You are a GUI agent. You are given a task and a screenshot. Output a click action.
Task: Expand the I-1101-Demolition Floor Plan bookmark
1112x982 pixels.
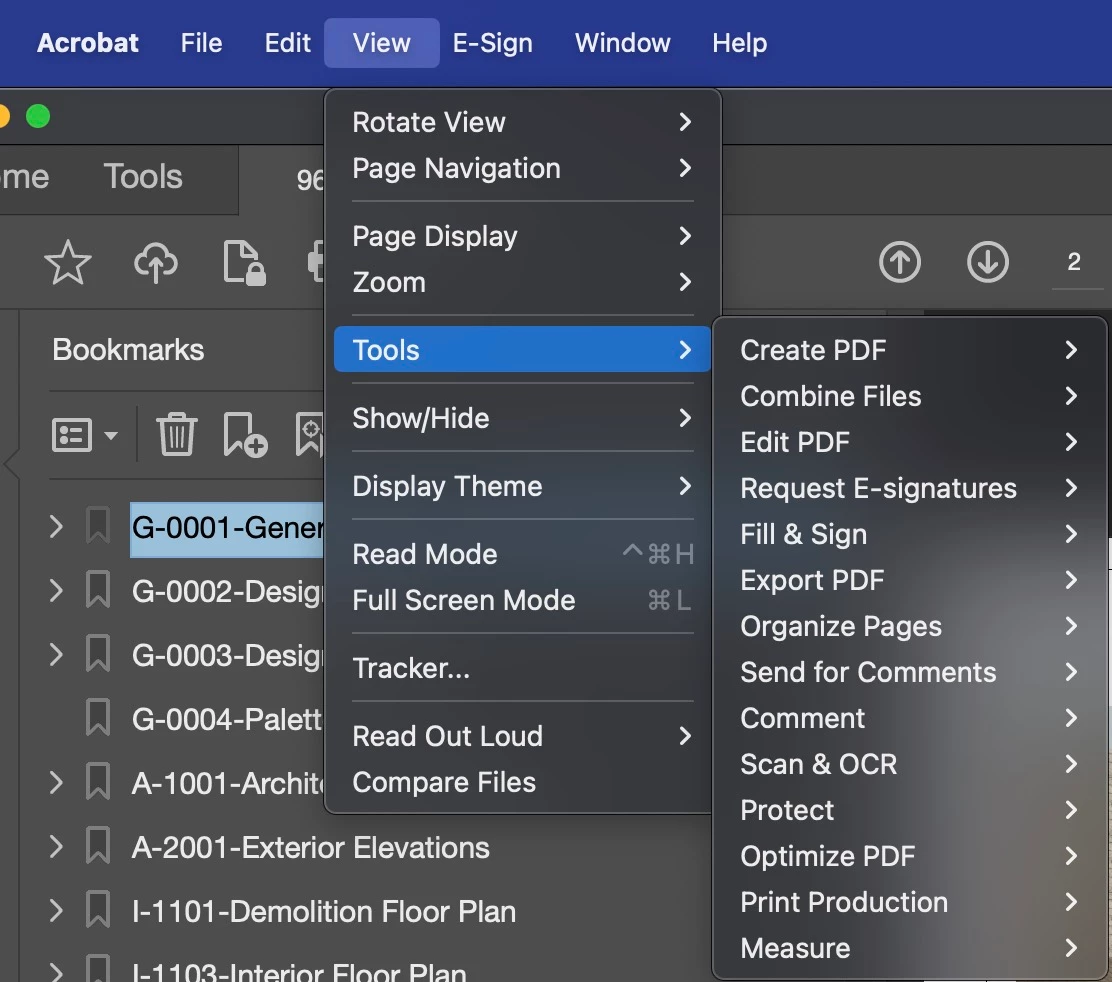56,910
